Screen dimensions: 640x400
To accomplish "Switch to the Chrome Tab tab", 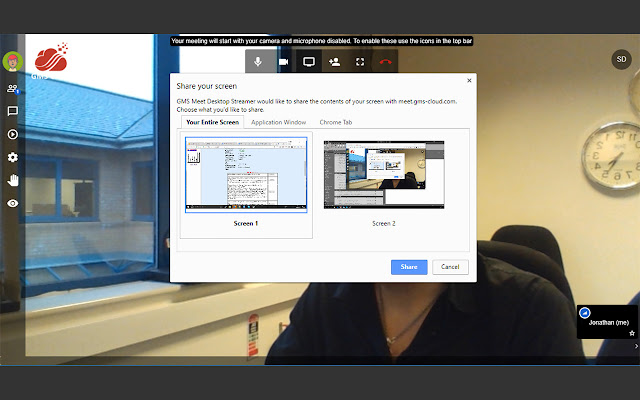I will pos(336,122).
